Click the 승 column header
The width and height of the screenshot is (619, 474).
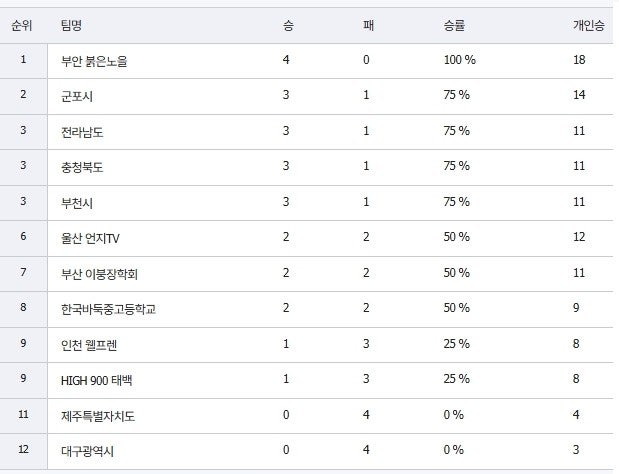click(288, 25)
